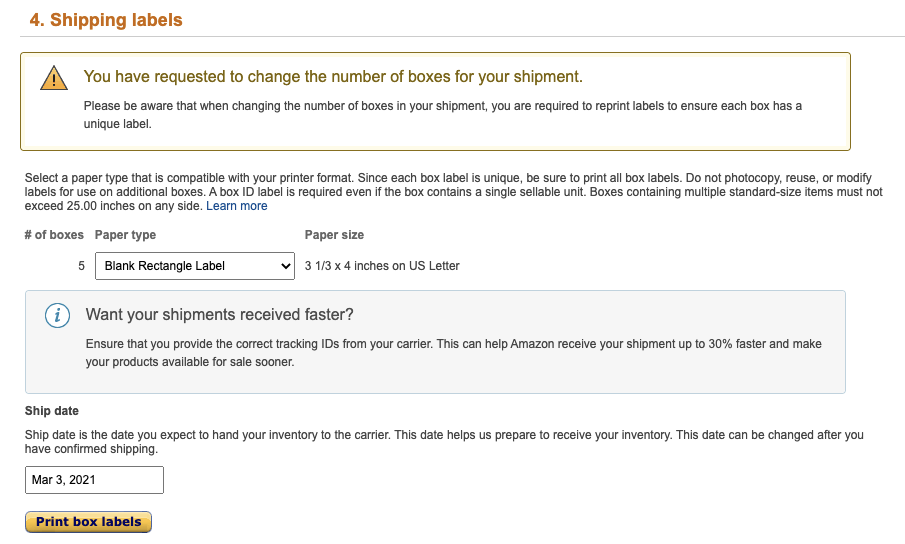
Task: Follow the Learn more link
Action: pyautogui.click(x=237, y=206)
